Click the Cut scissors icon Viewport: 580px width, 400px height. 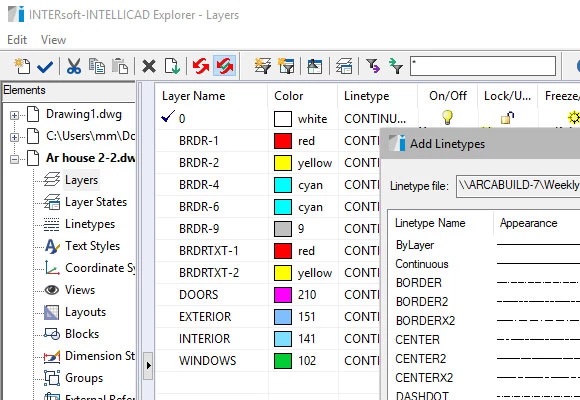coord(74,67)
